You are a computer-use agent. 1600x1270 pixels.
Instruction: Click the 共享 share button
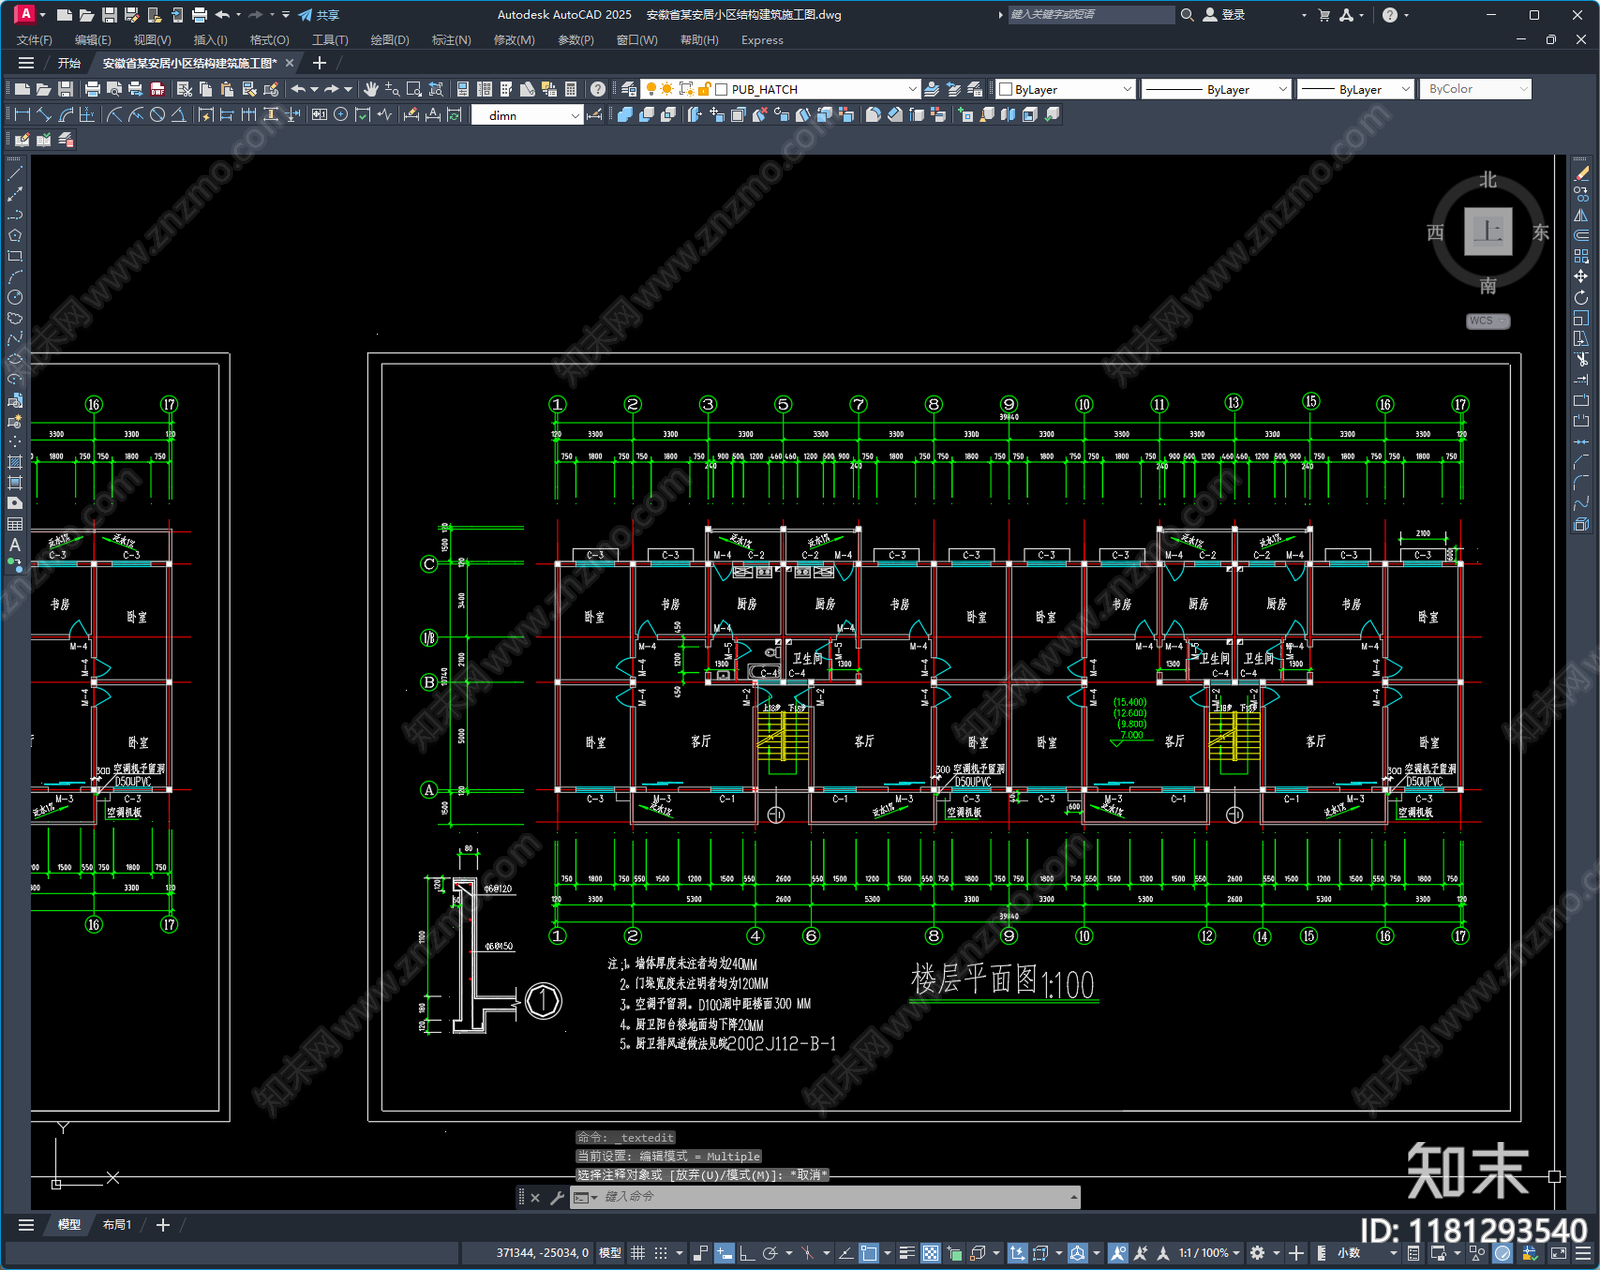point(319,15)
